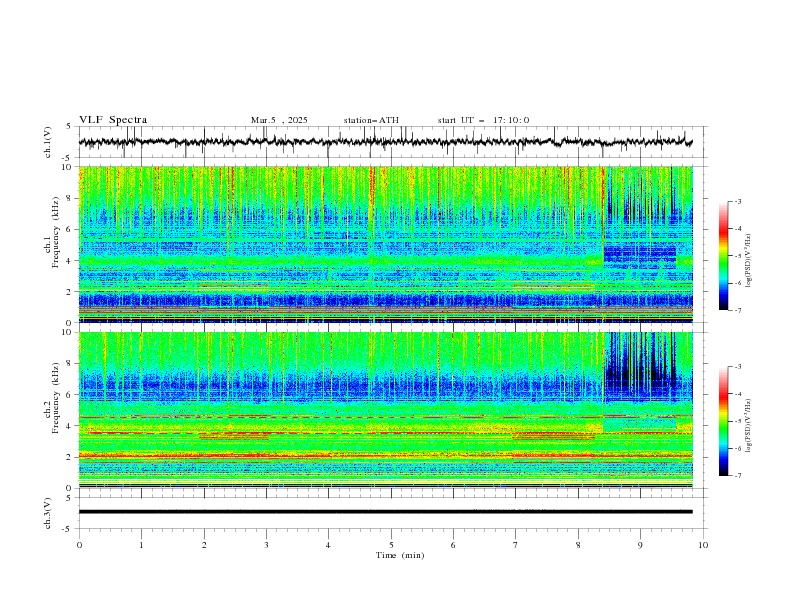Image resolution: width=792 pixels, height=612 pixels.
Task: Click the time axis tick label '9'
Action: click(640, 545)
